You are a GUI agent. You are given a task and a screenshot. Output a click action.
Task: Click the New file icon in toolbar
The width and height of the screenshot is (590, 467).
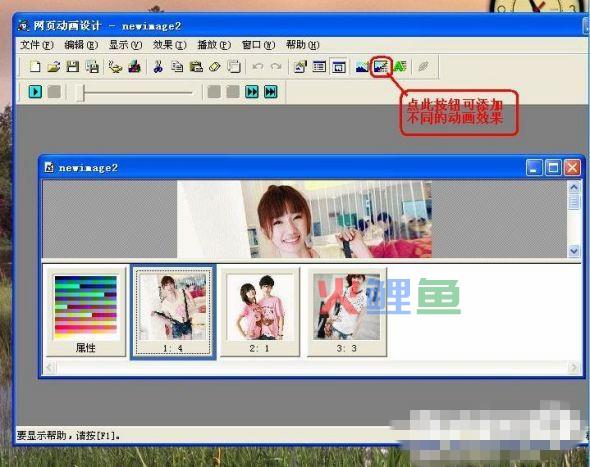35,67
